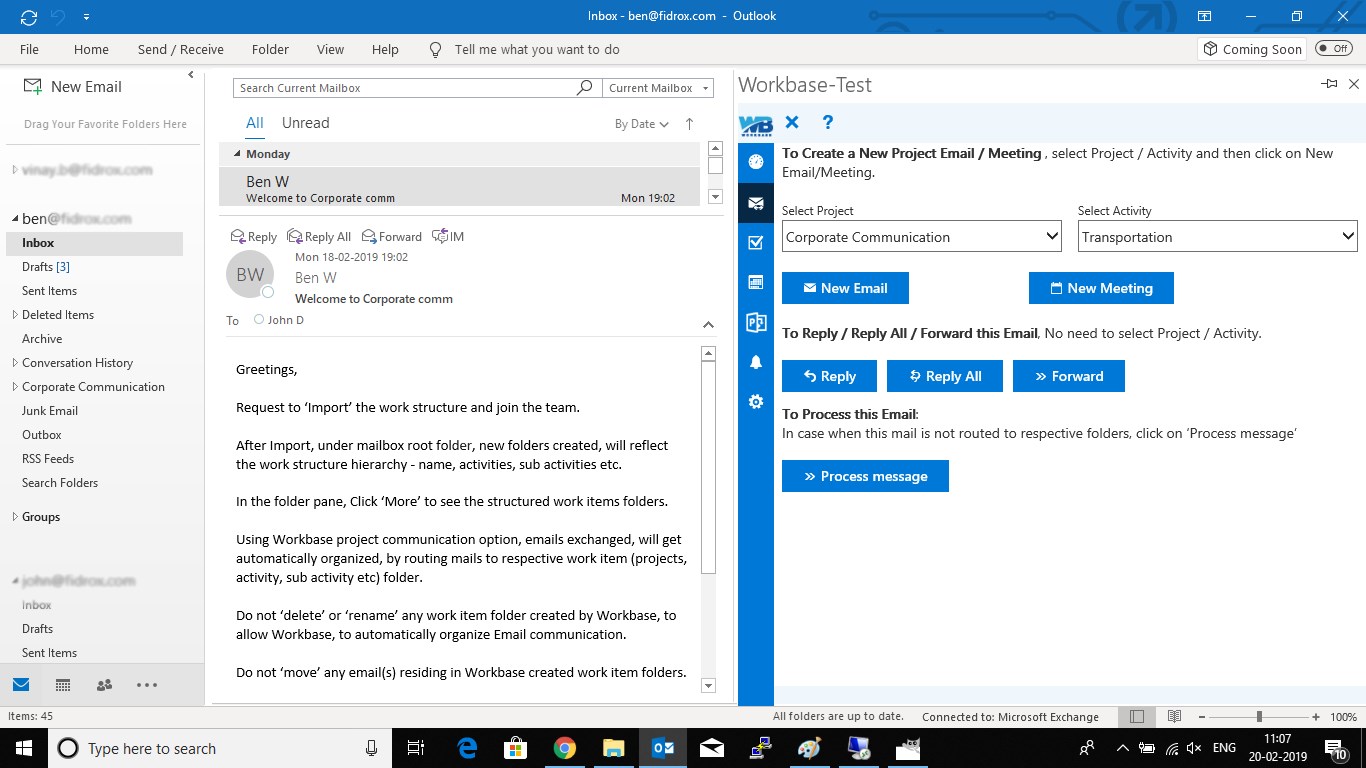Image resolution: width=1366 pixels, height=768 pixels.
Task: Open the Send / Receive tab
Action: [x=181, y=49]
